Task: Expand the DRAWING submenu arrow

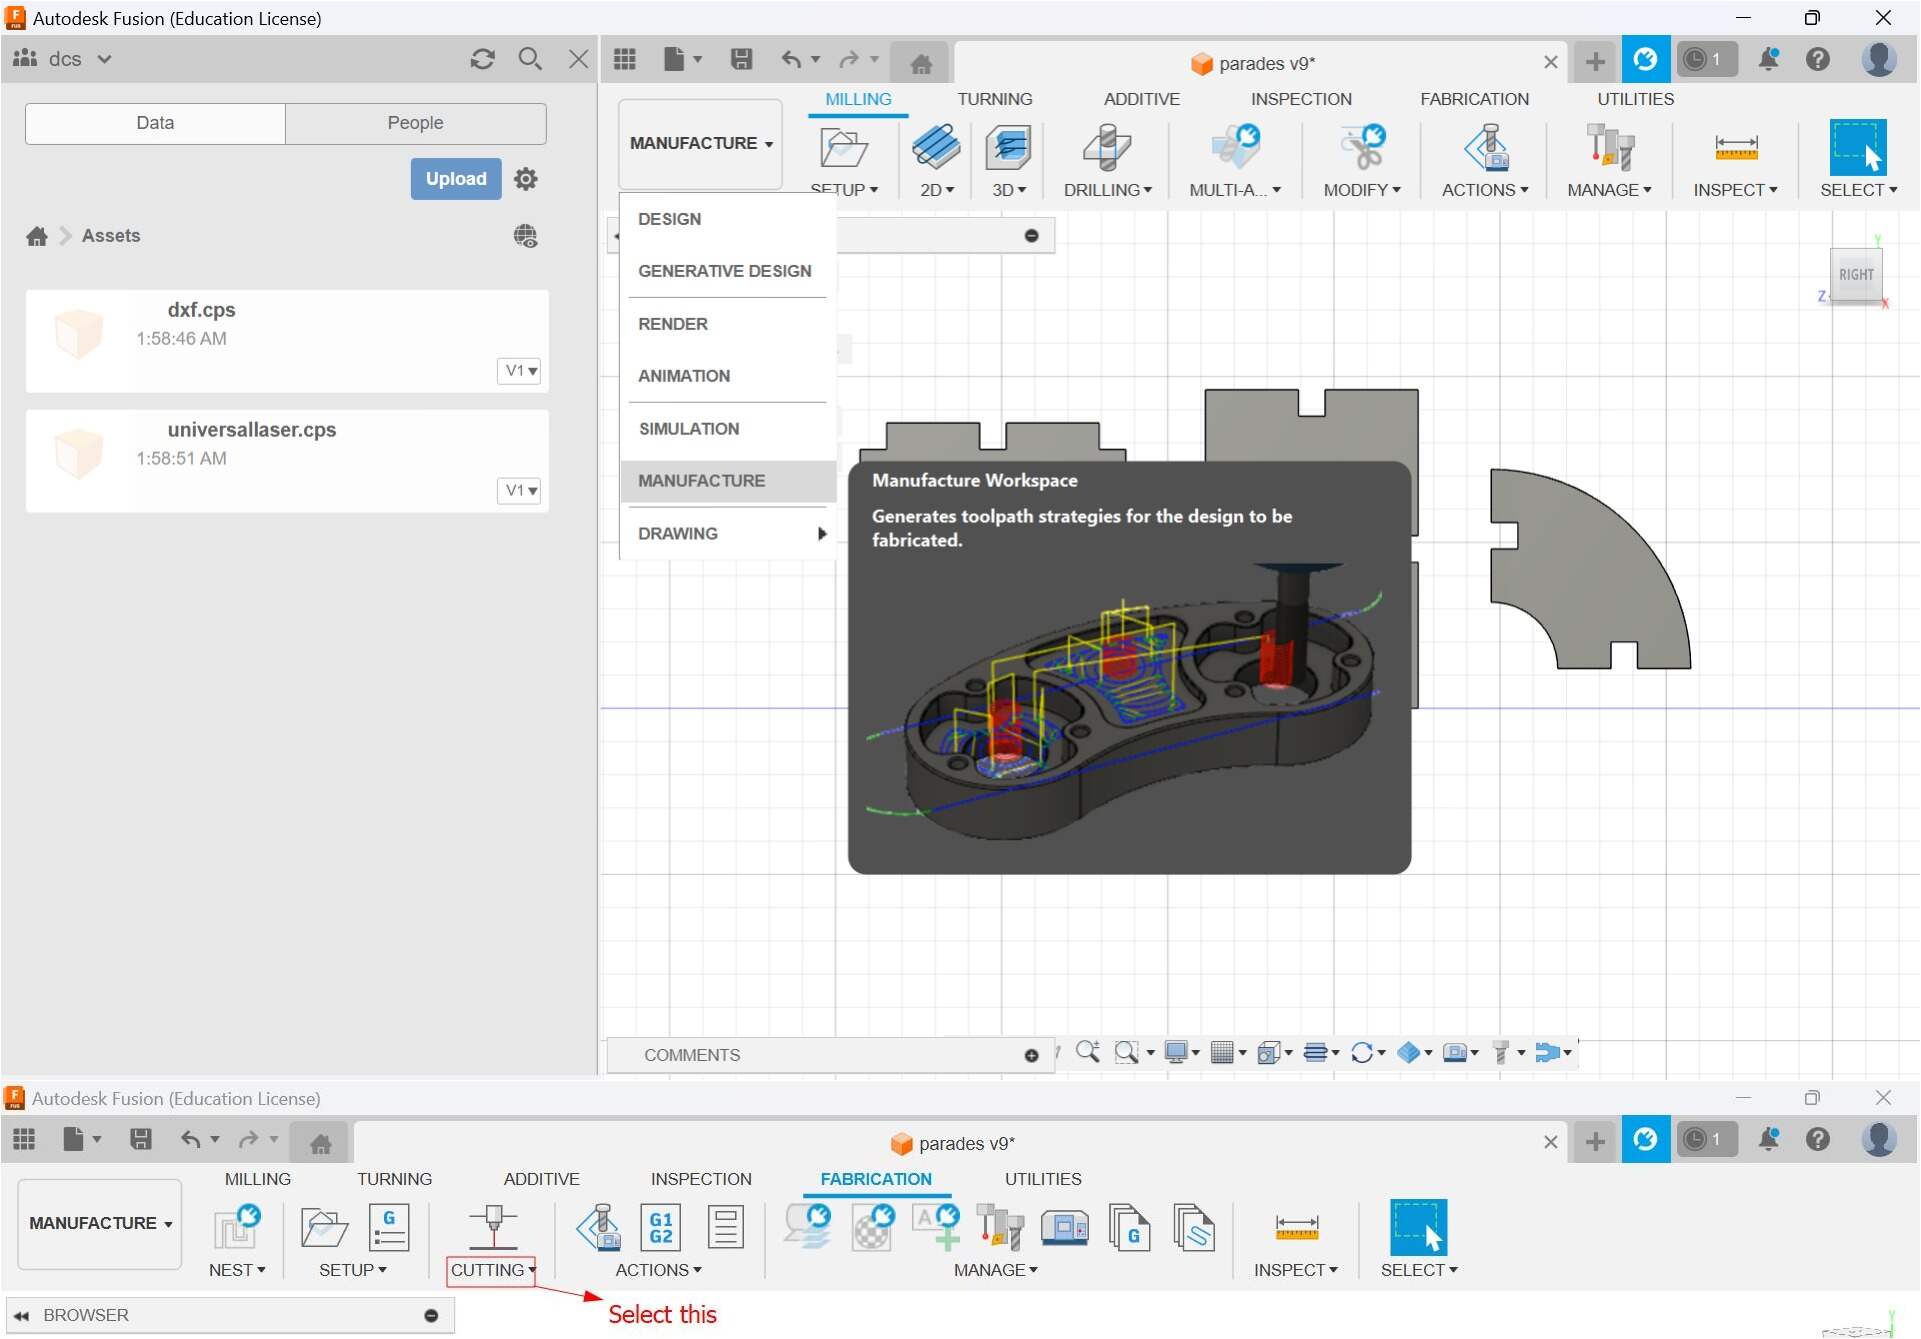Action: [821, 533]
